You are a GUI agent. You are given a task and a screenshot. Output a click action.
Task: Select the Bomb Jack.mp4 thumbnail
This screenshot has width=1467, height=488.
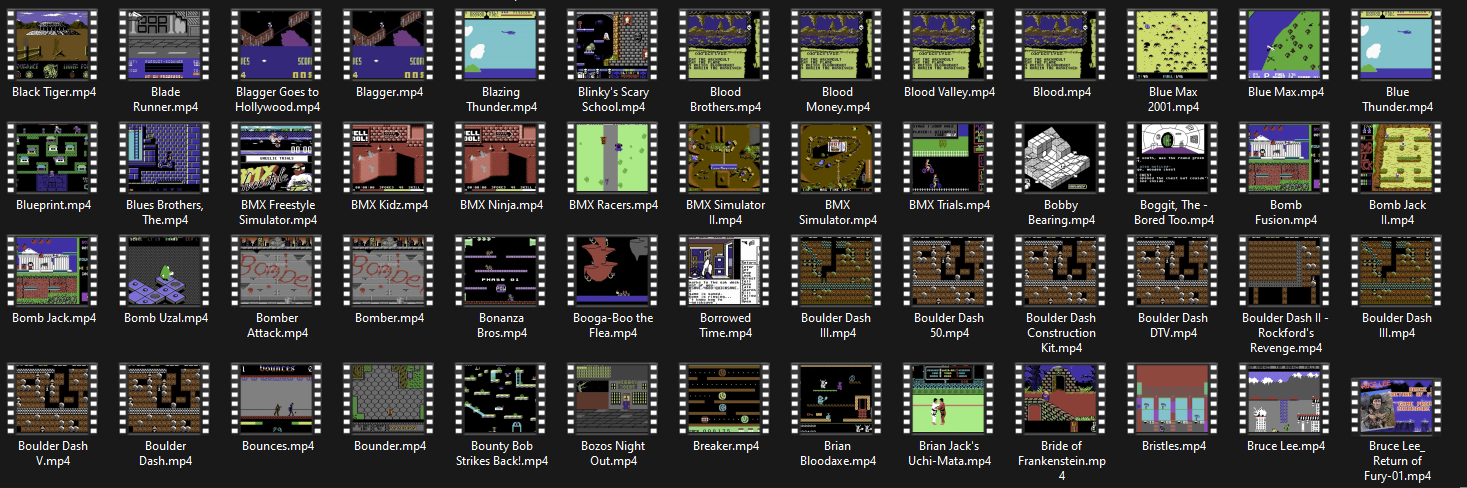(x=54, y=270)
